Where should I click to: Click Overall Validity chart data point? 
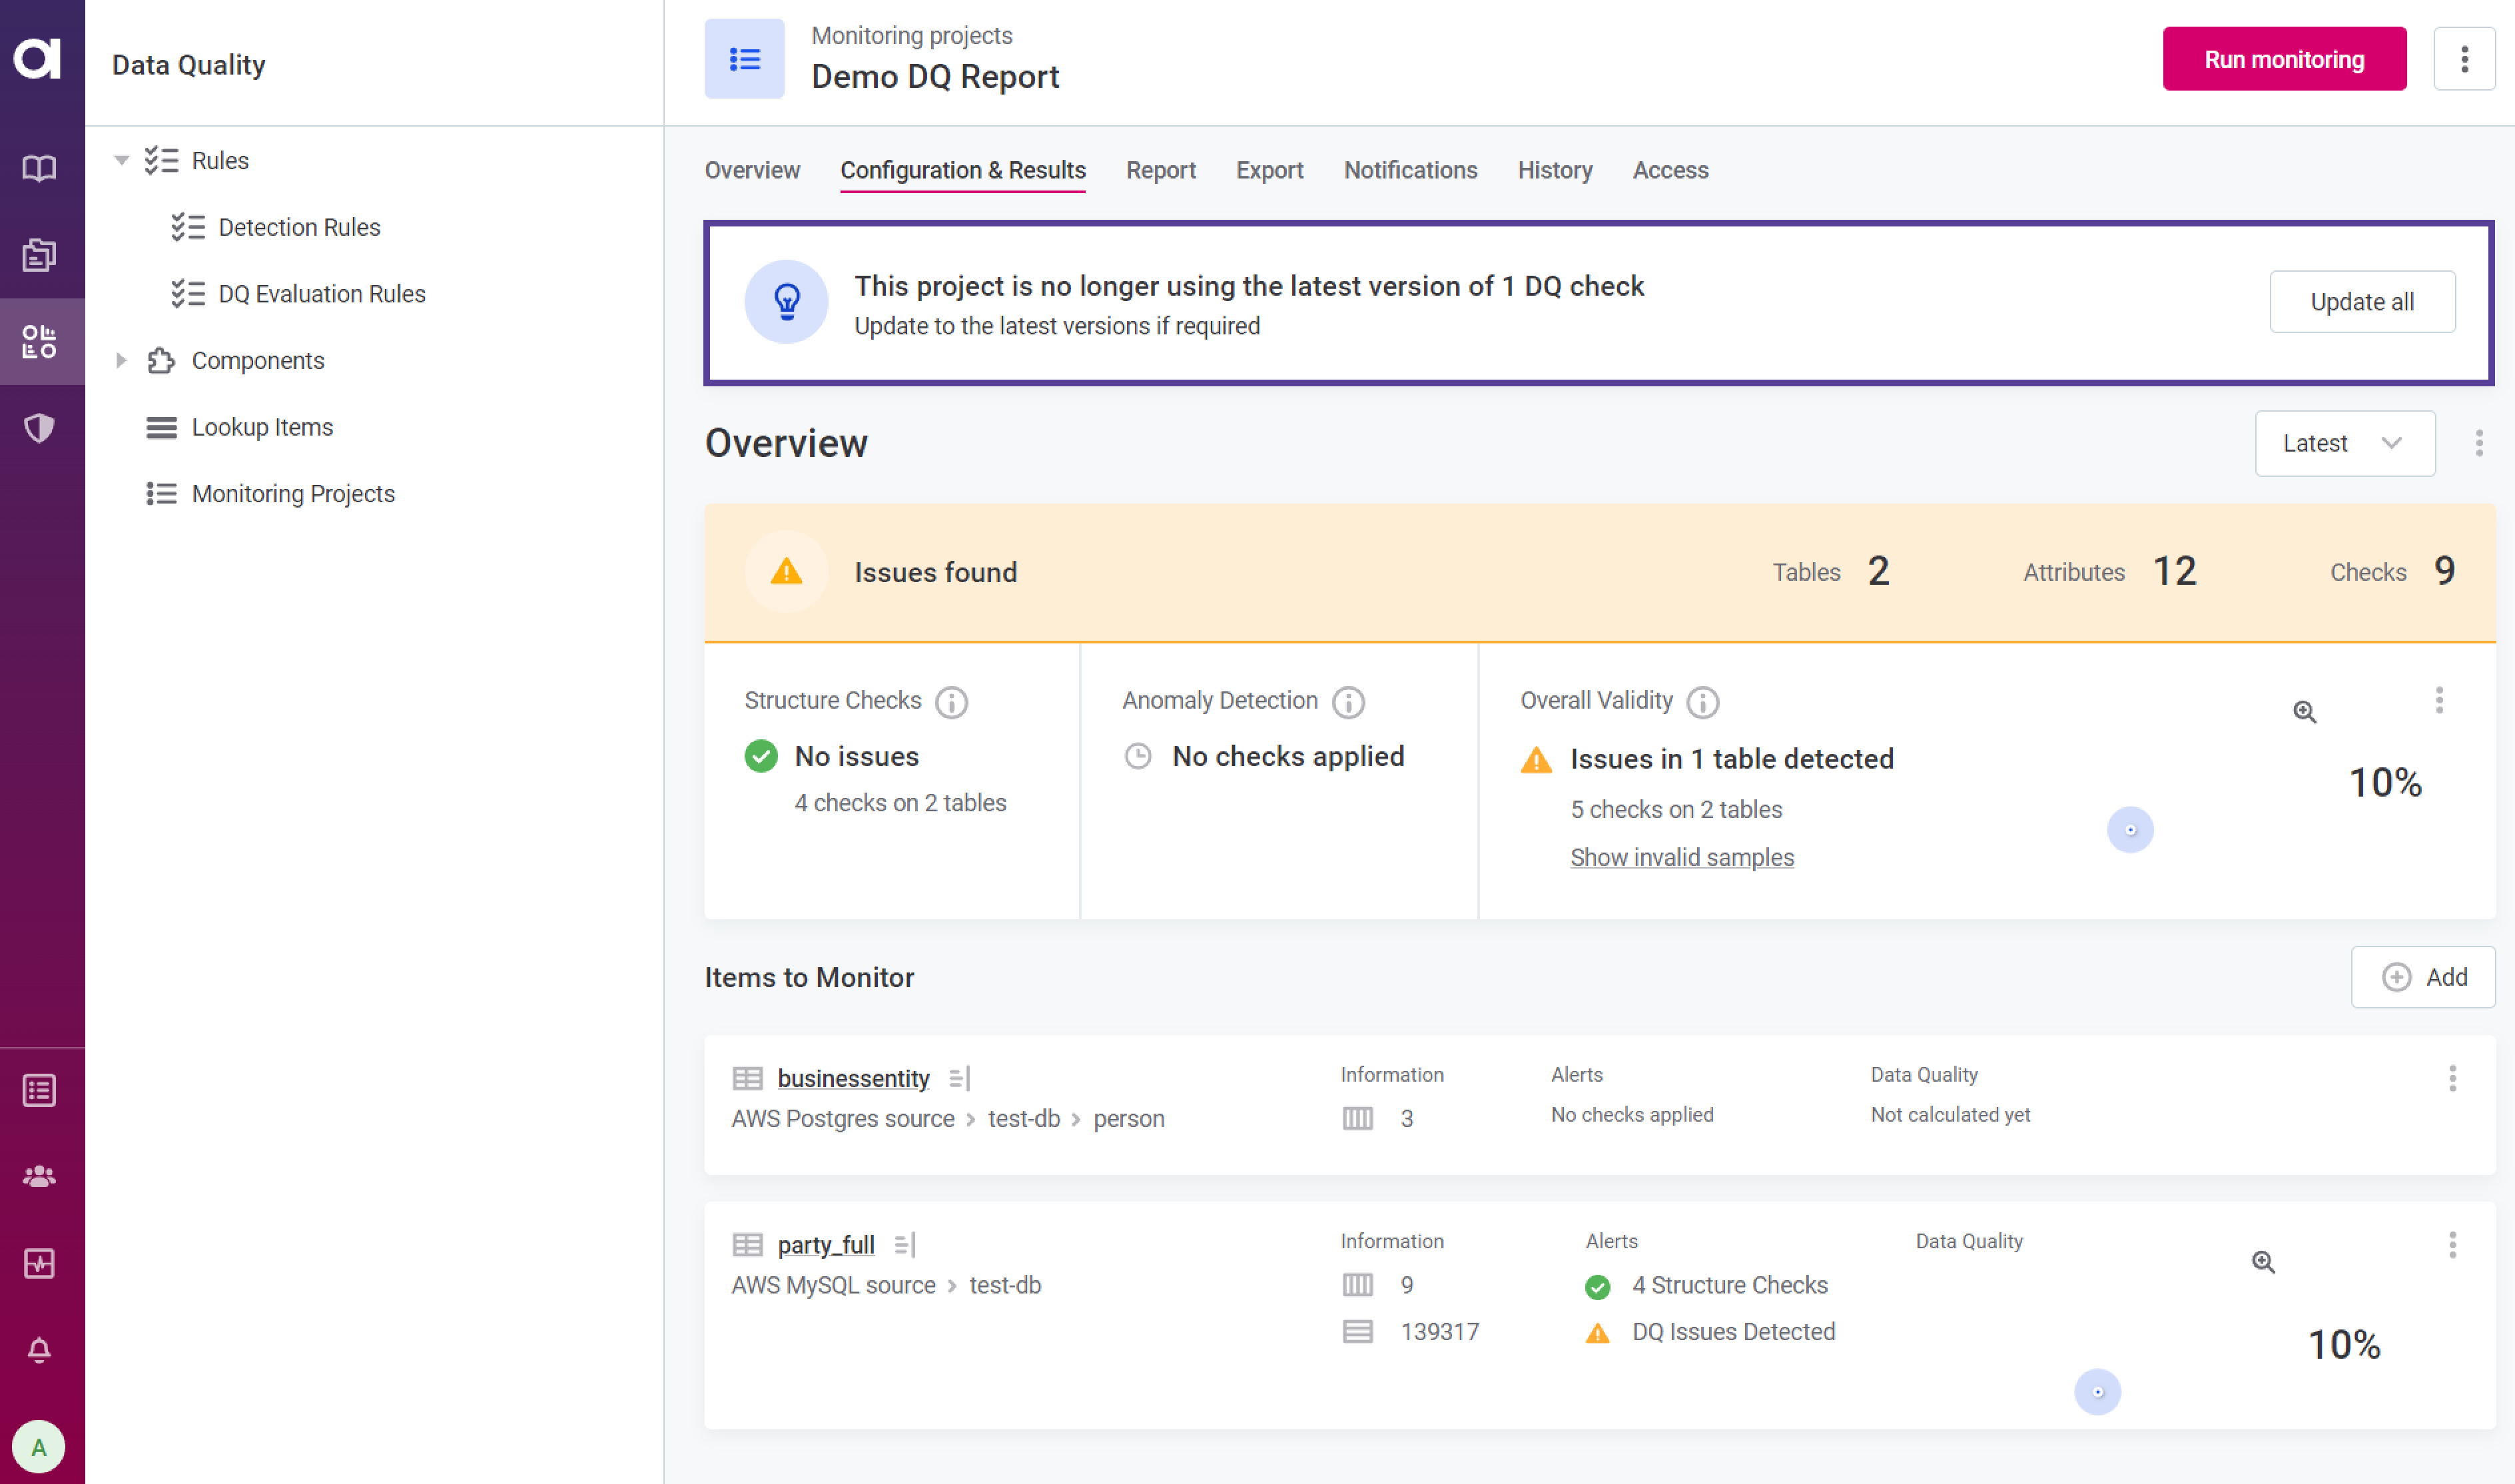[x=2130, y=830]
